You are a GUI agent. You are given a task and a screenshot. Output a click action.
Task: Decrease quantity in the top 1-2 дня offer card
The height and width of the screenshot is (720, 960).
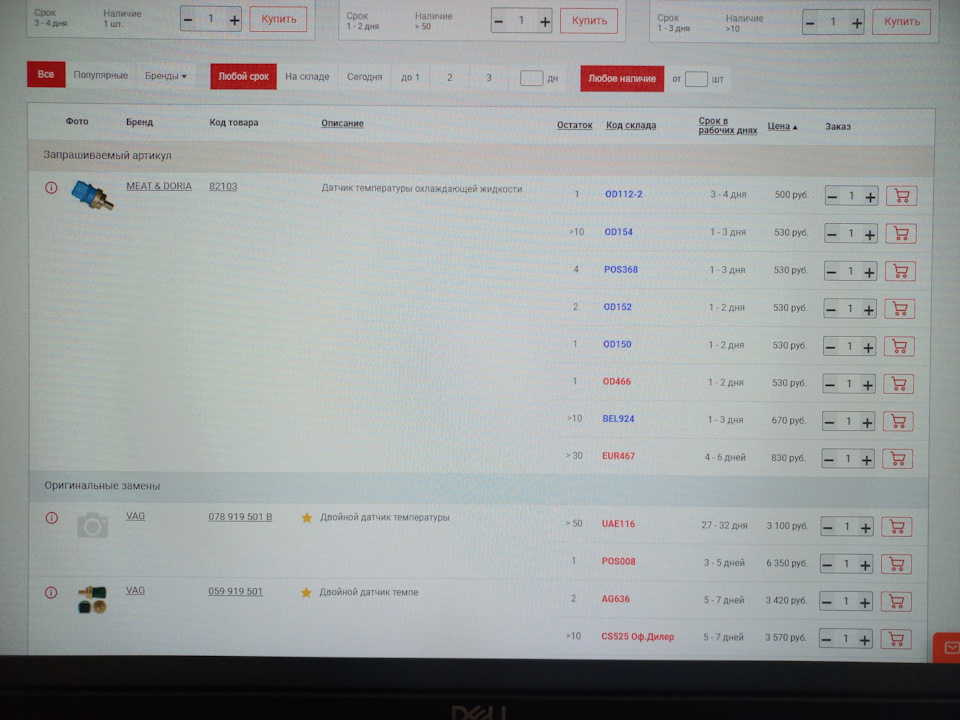[x=498, y=22]
